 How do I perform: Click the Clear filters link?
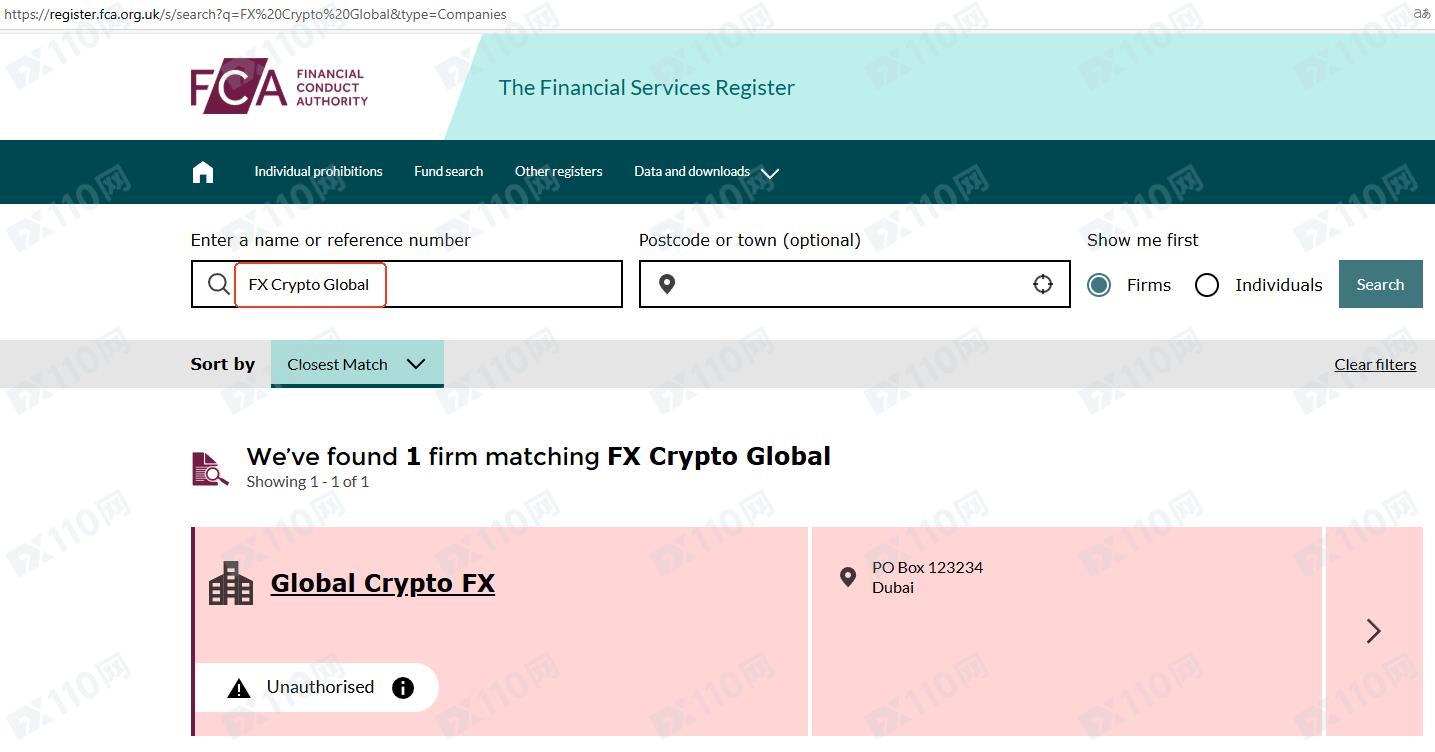(1374, 364)
